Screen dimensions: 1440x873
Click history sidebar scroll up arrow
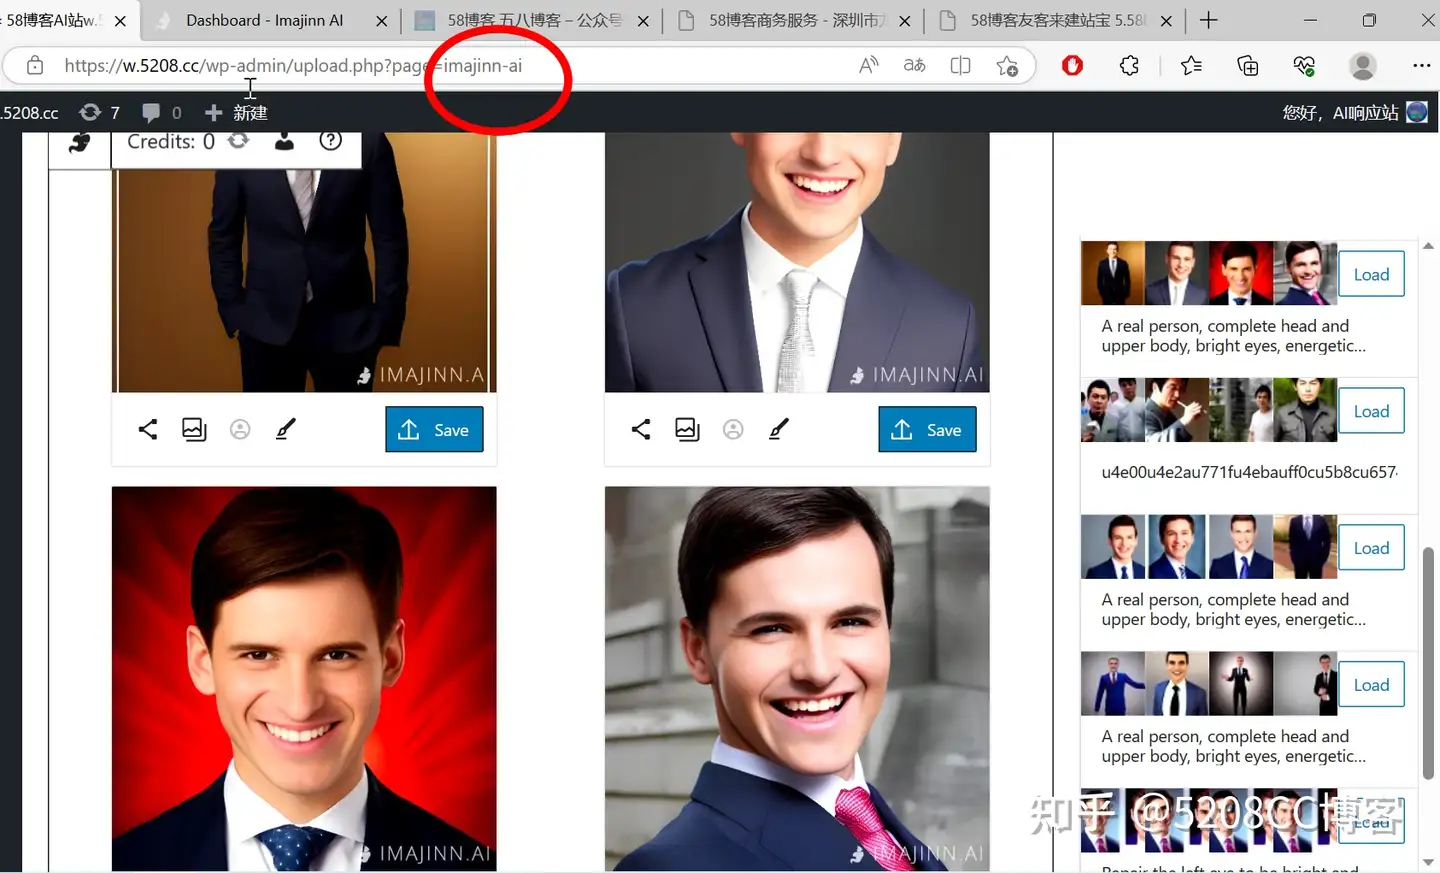1428,246
